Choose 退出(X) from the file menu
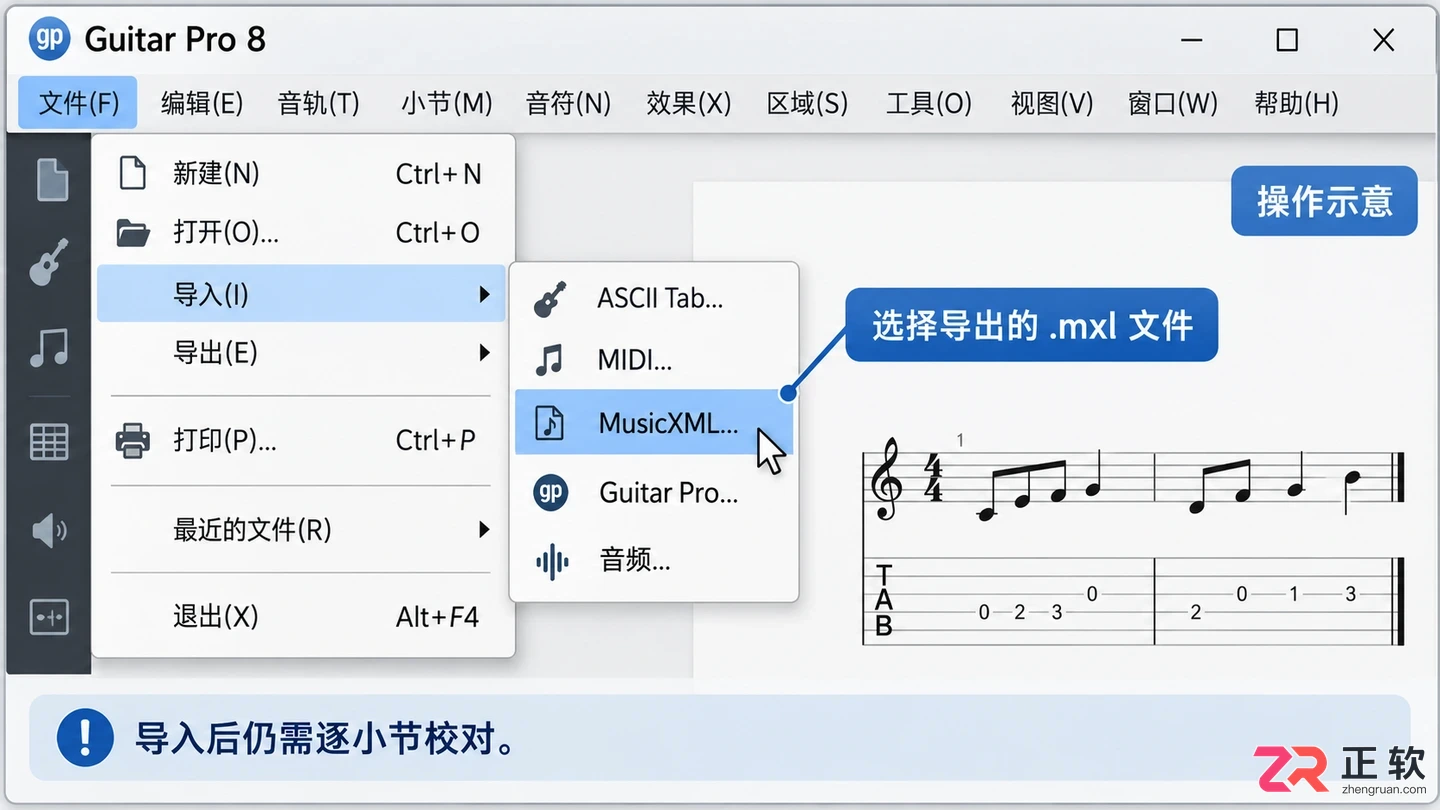1440x810 pixels. point(303,616)
